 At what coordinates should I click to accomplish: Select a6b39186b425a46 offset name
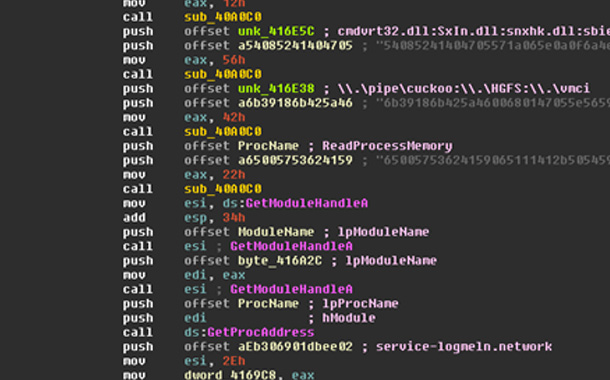coord(295,103)
